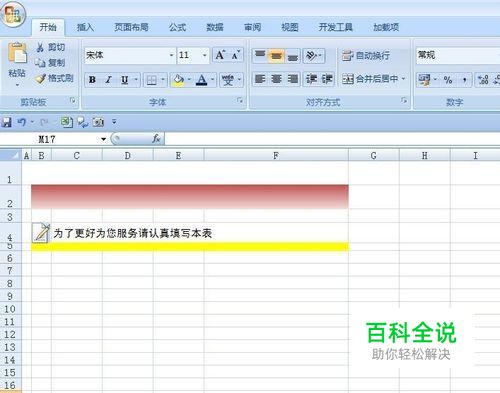This screenshot has width=500, height=393.
Task: Open the alignment 对齐方式 dialog launcher
Action: tap(404, 100)
